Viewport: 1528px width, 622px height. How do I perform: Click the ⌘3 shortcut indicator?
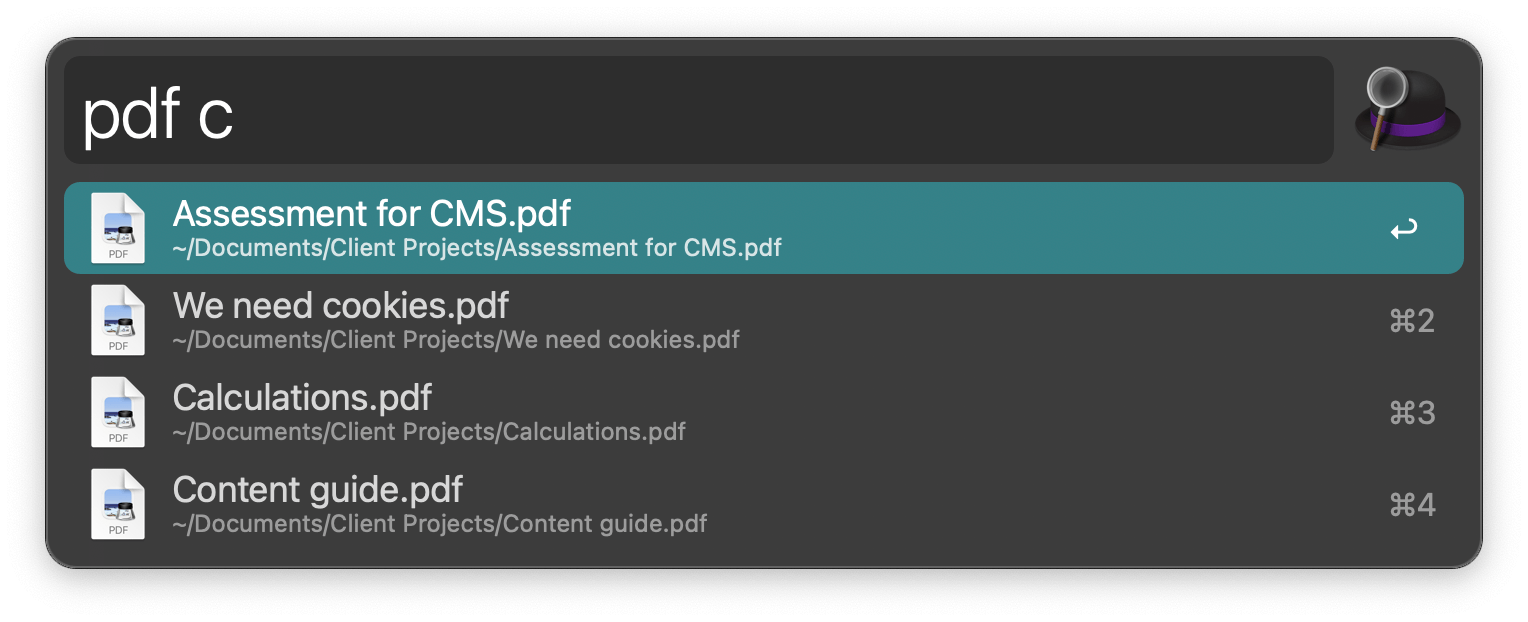pyautogui.click(x=1412, y=412)
